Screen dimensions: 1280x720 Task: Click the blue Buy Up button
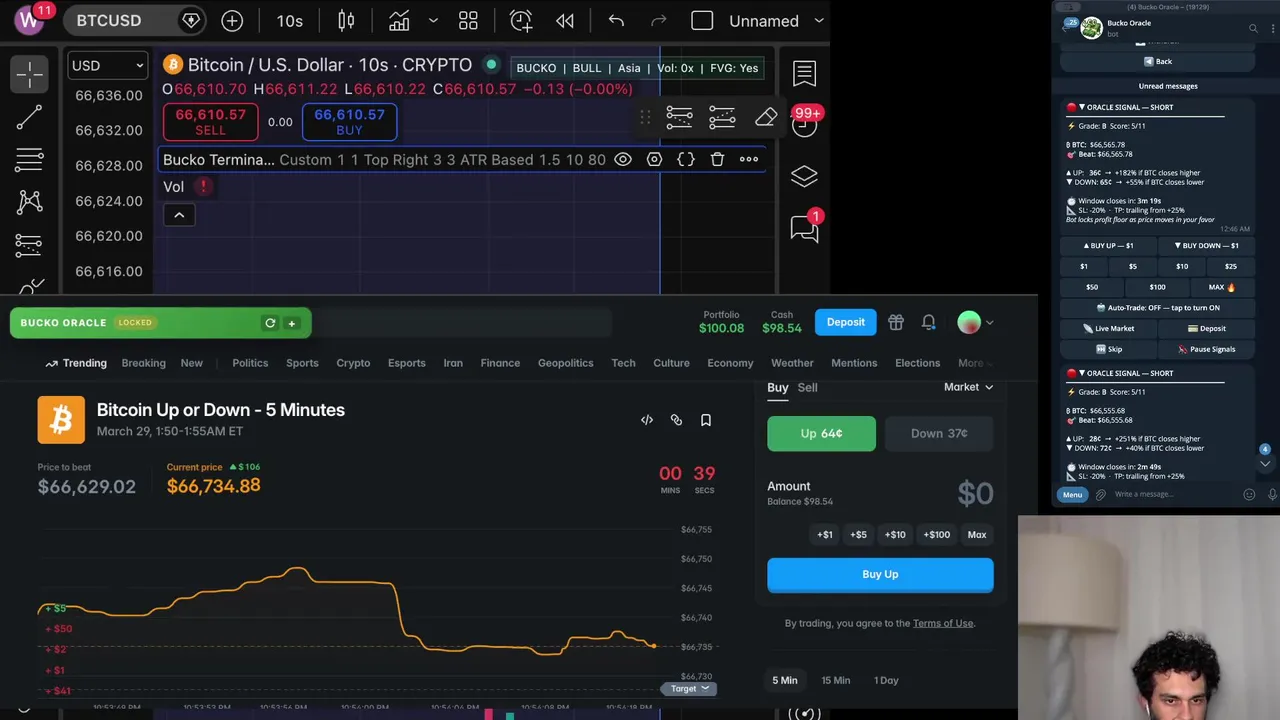pos(880,574)
